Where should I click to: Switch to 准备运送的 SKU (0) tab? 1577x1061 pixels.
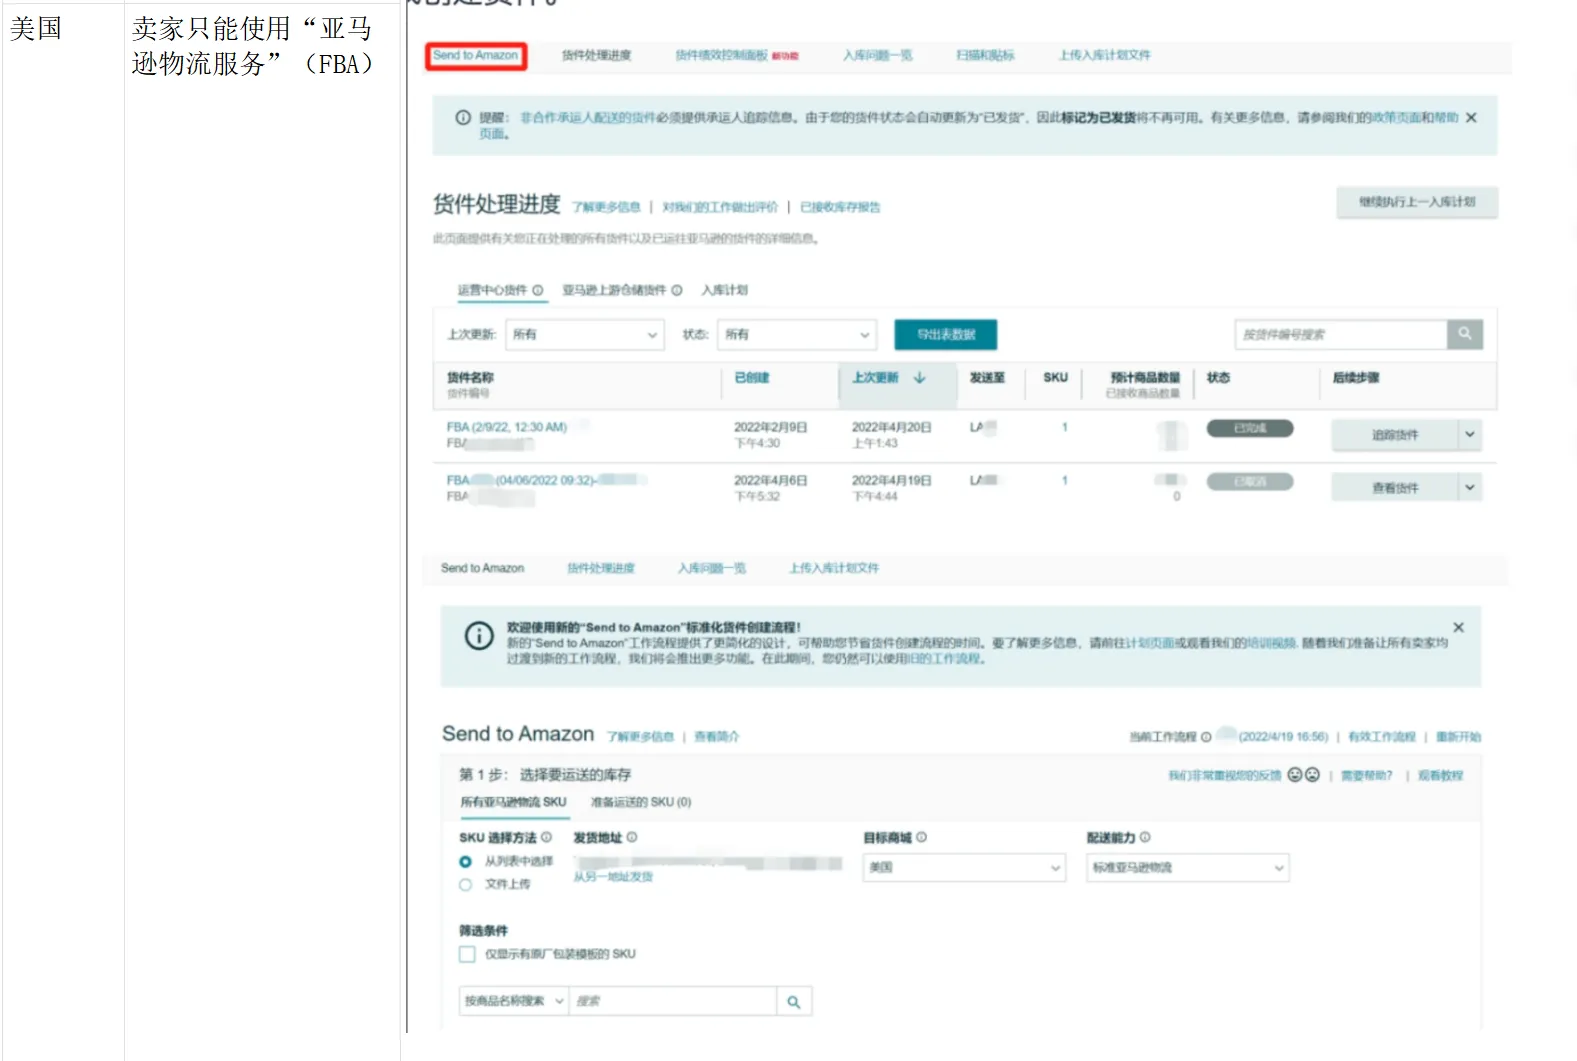tap(641, 802)
